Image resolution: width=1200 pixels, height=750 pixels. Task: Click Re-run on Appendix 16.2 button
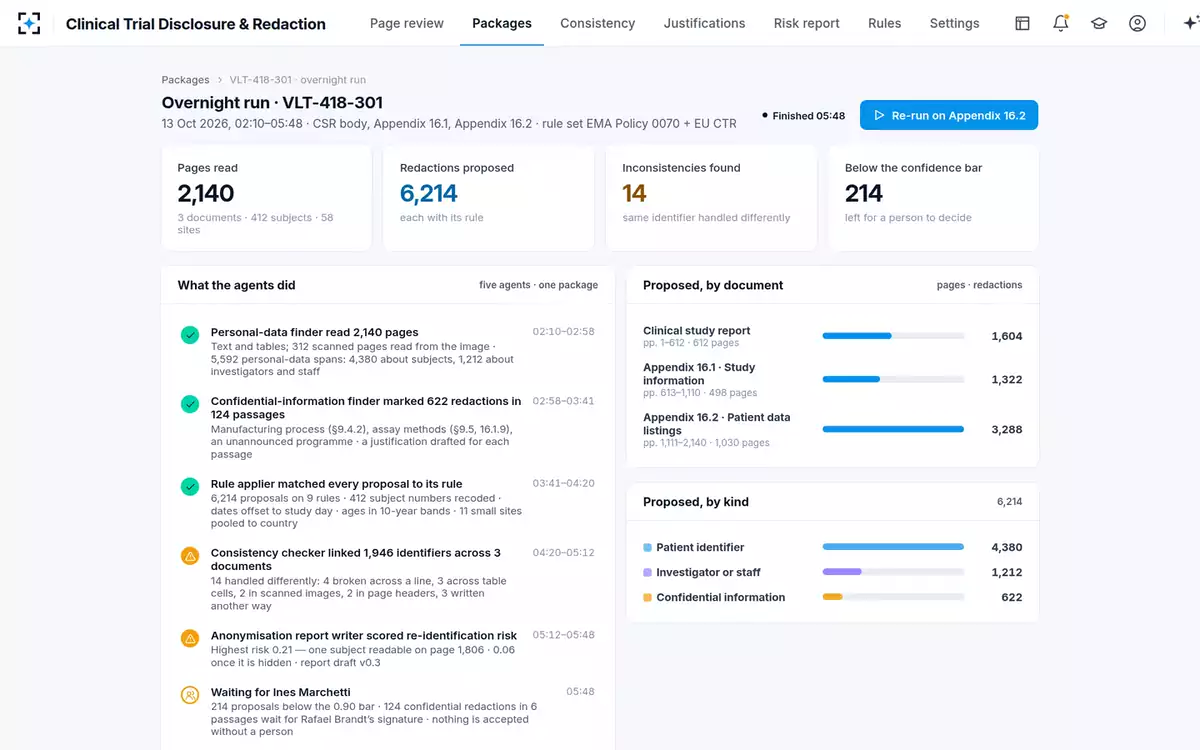click(949, 115)
